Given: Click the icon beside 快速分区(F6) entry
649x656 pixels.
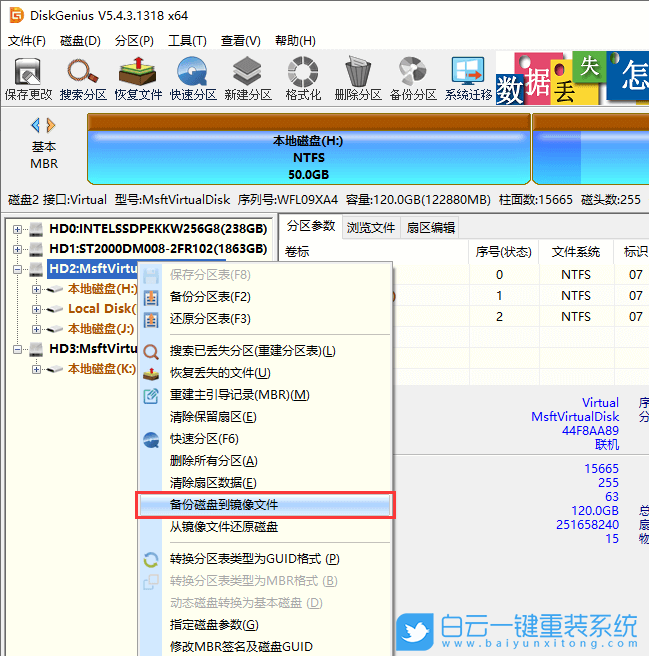Looking at the screenshot, I should click(151, 440).
